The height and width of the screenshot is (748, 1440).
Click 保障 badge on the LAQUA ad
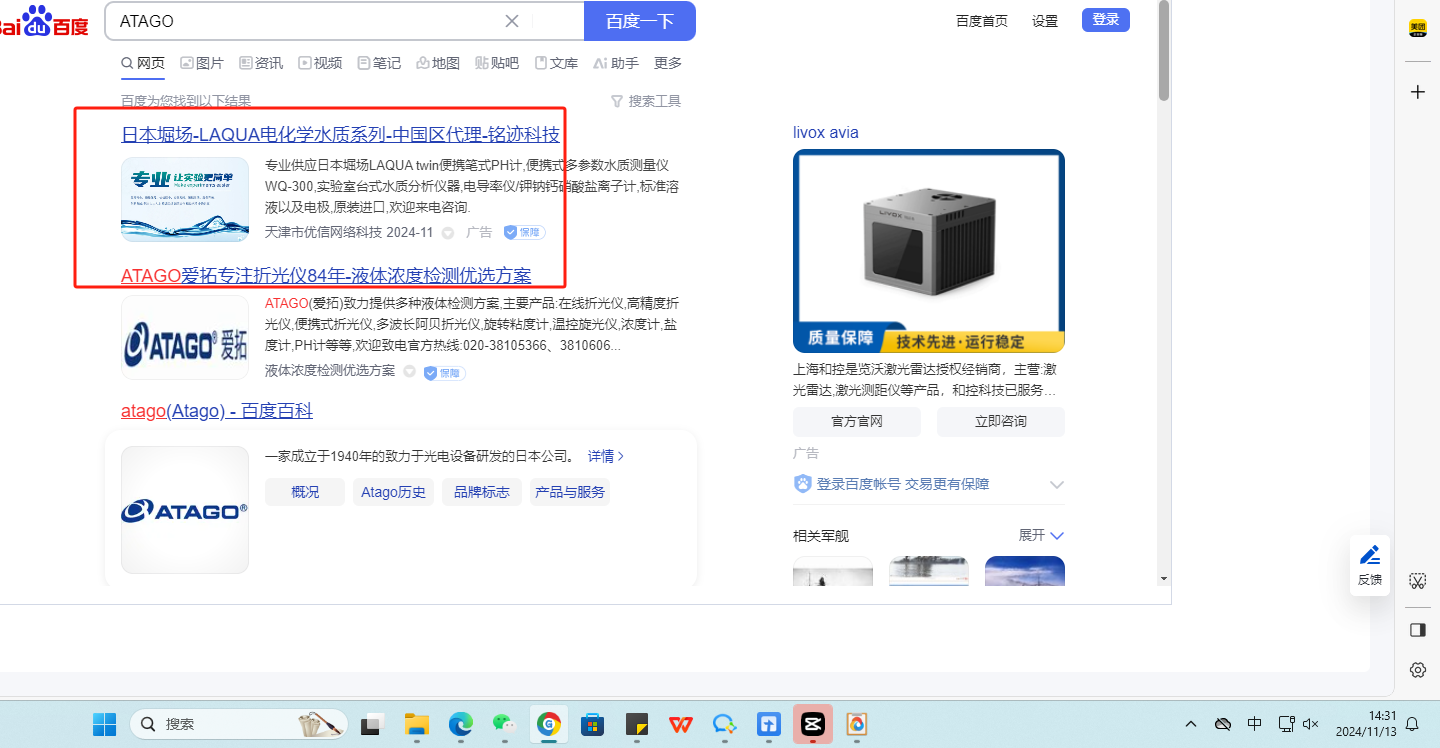pyautogui.click(x=524, y=232)
